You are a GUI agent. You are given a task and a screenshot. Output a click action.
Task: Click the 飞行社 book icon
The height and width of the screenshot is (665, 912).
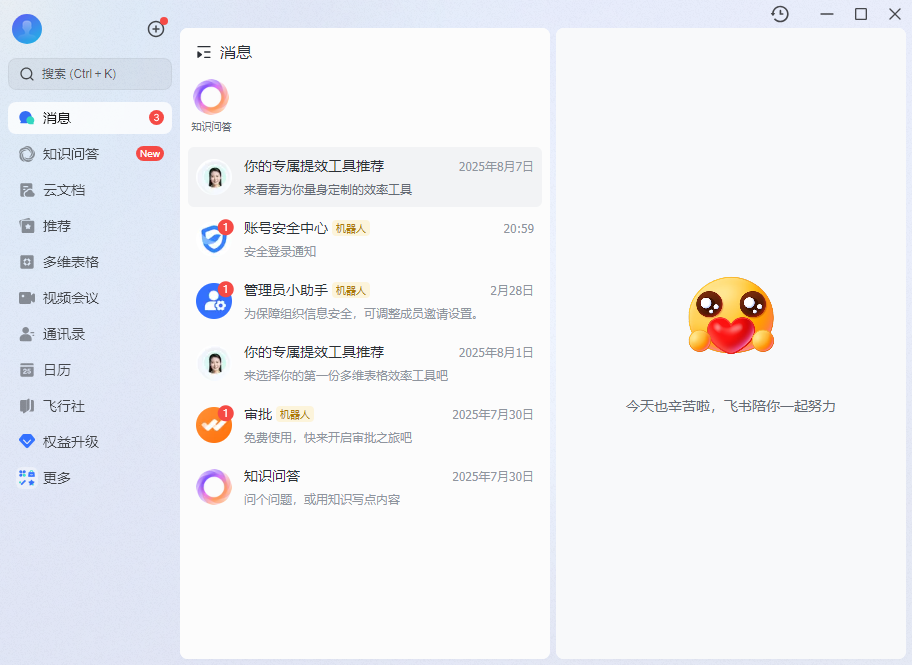27,406
